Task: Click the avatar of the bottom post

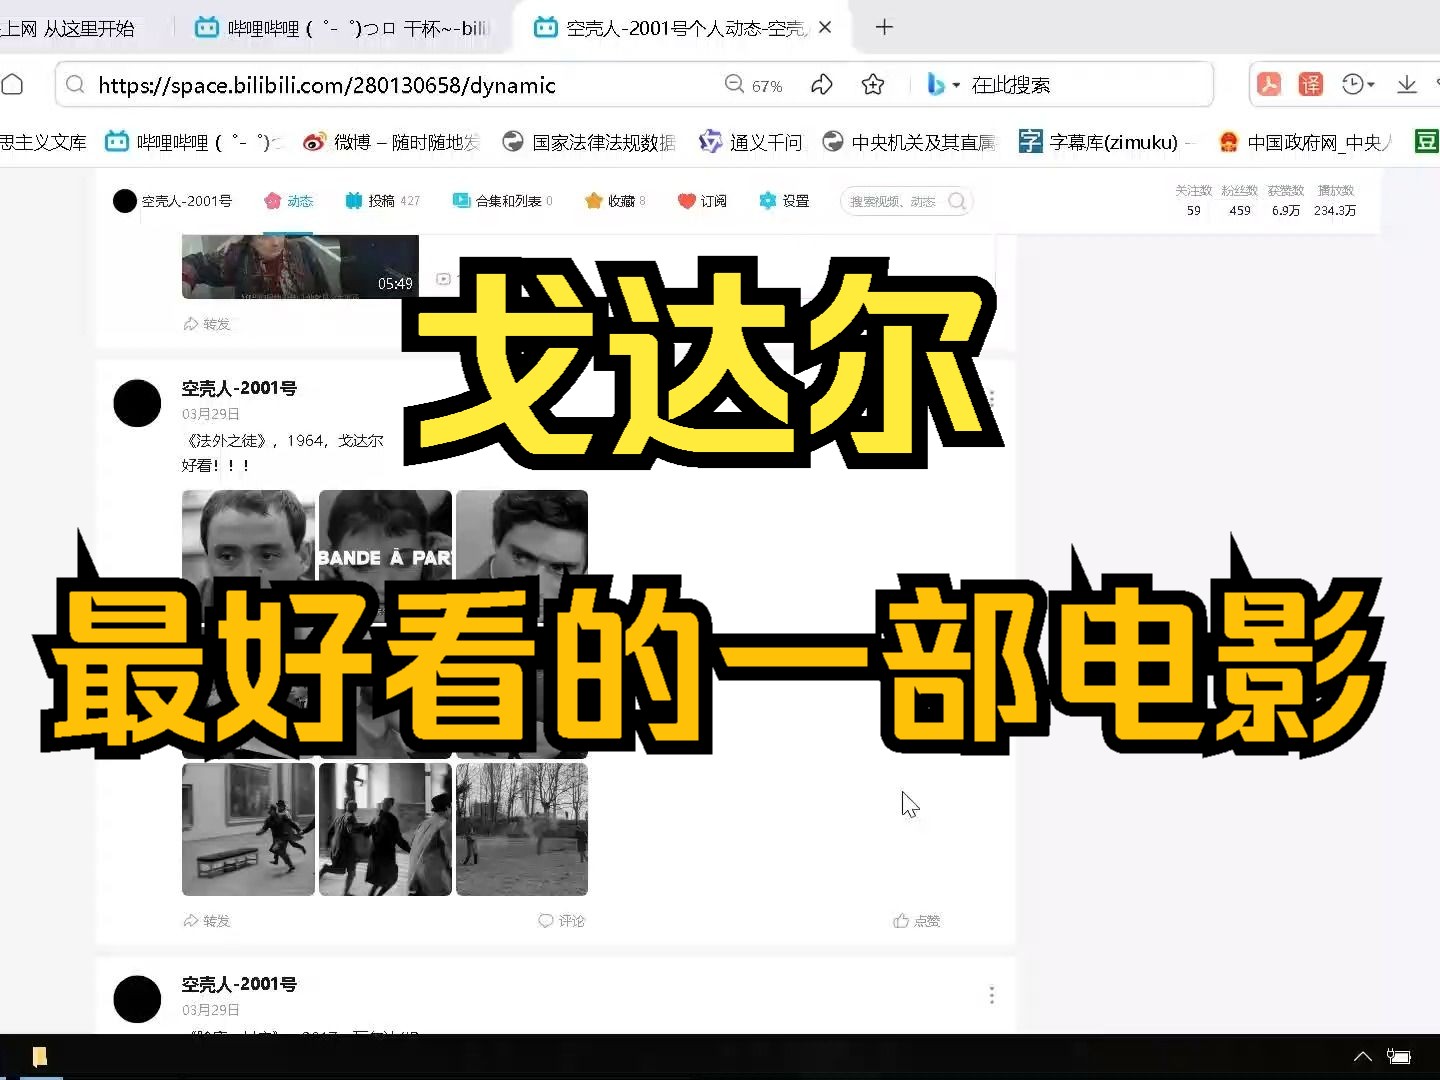Action: (x=137, y=999)
